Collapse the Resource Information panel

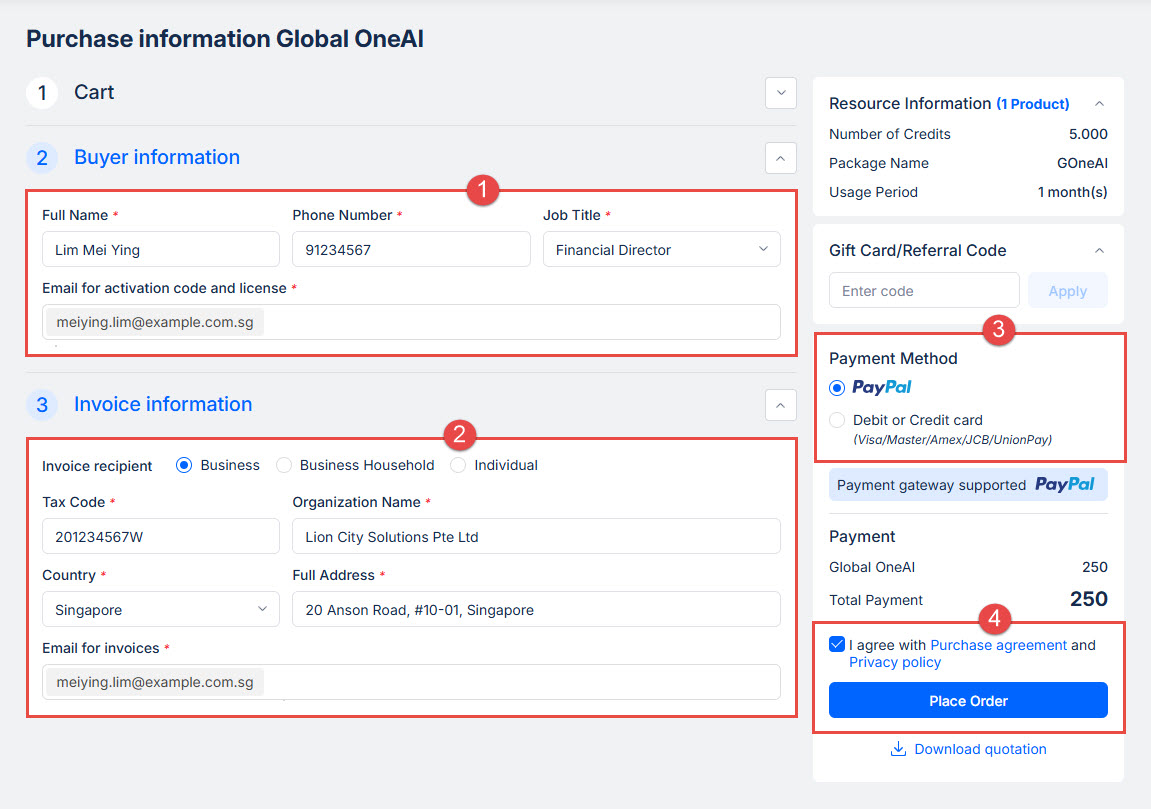click(x=1099, y=104)
